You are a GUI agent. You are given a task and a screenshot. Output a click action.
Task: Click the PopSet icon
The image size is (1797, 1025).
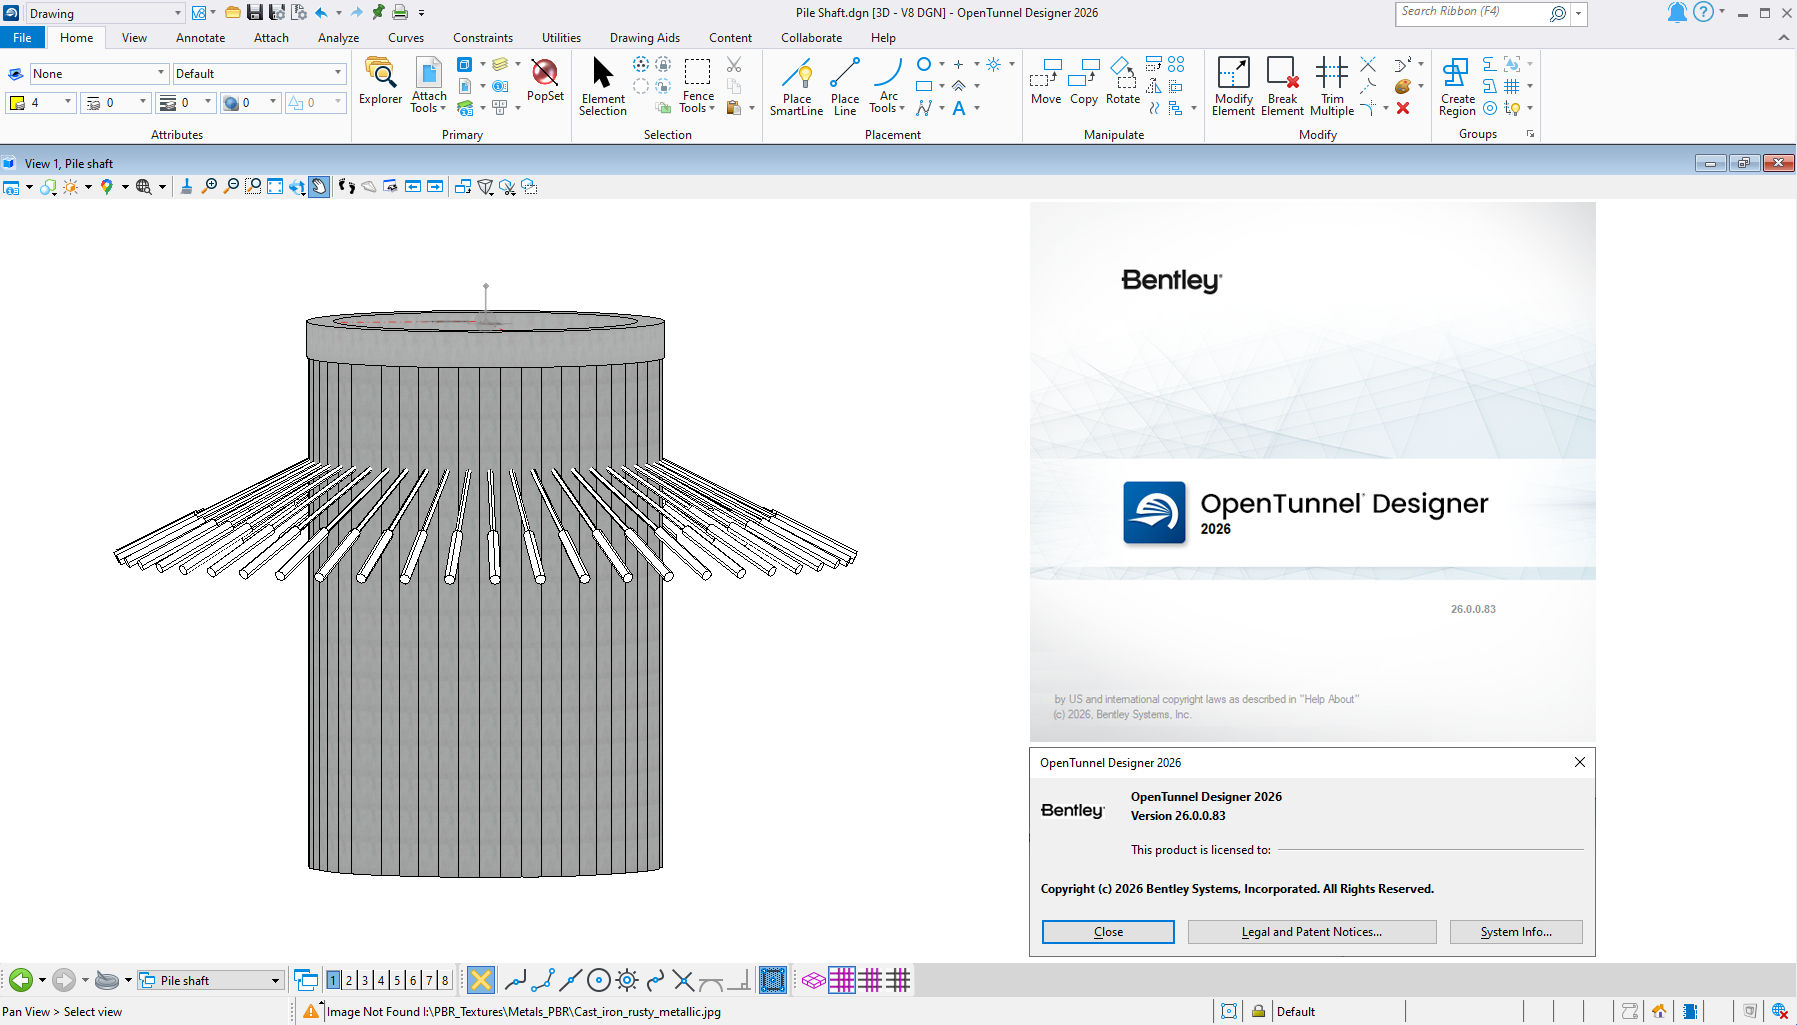(x=545, y=80)
